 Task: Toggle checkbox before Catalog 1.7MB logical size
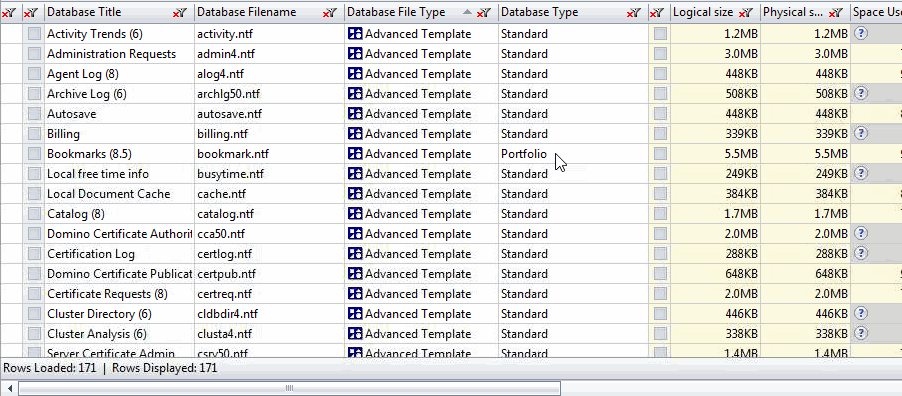pyautogui.click(x=660, y=214)
